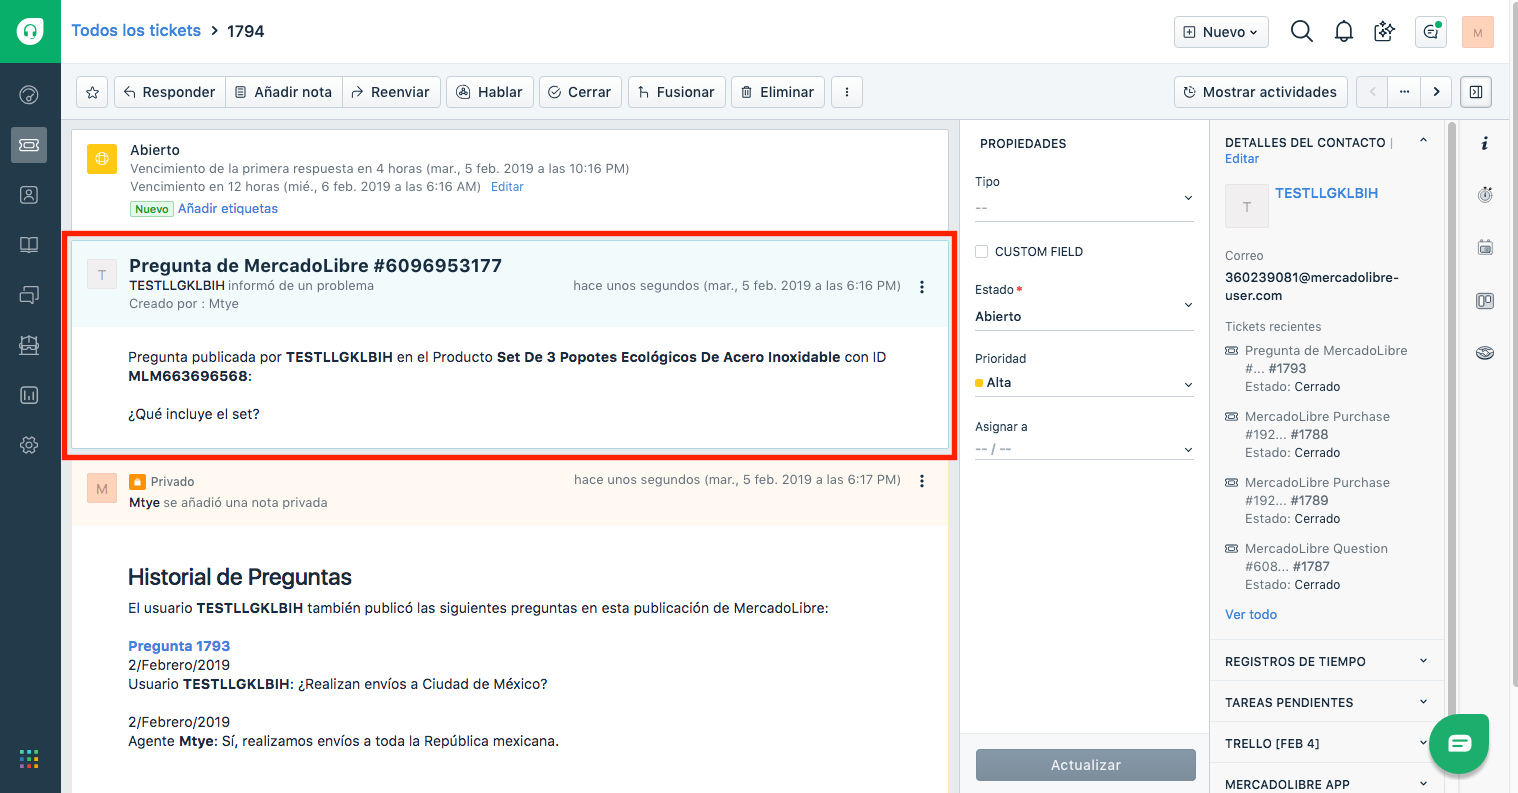Open recent ticket #1787 MercadoLibre Question
The height and width of the screenshot is (793, 1518).
coord(1316,557)
